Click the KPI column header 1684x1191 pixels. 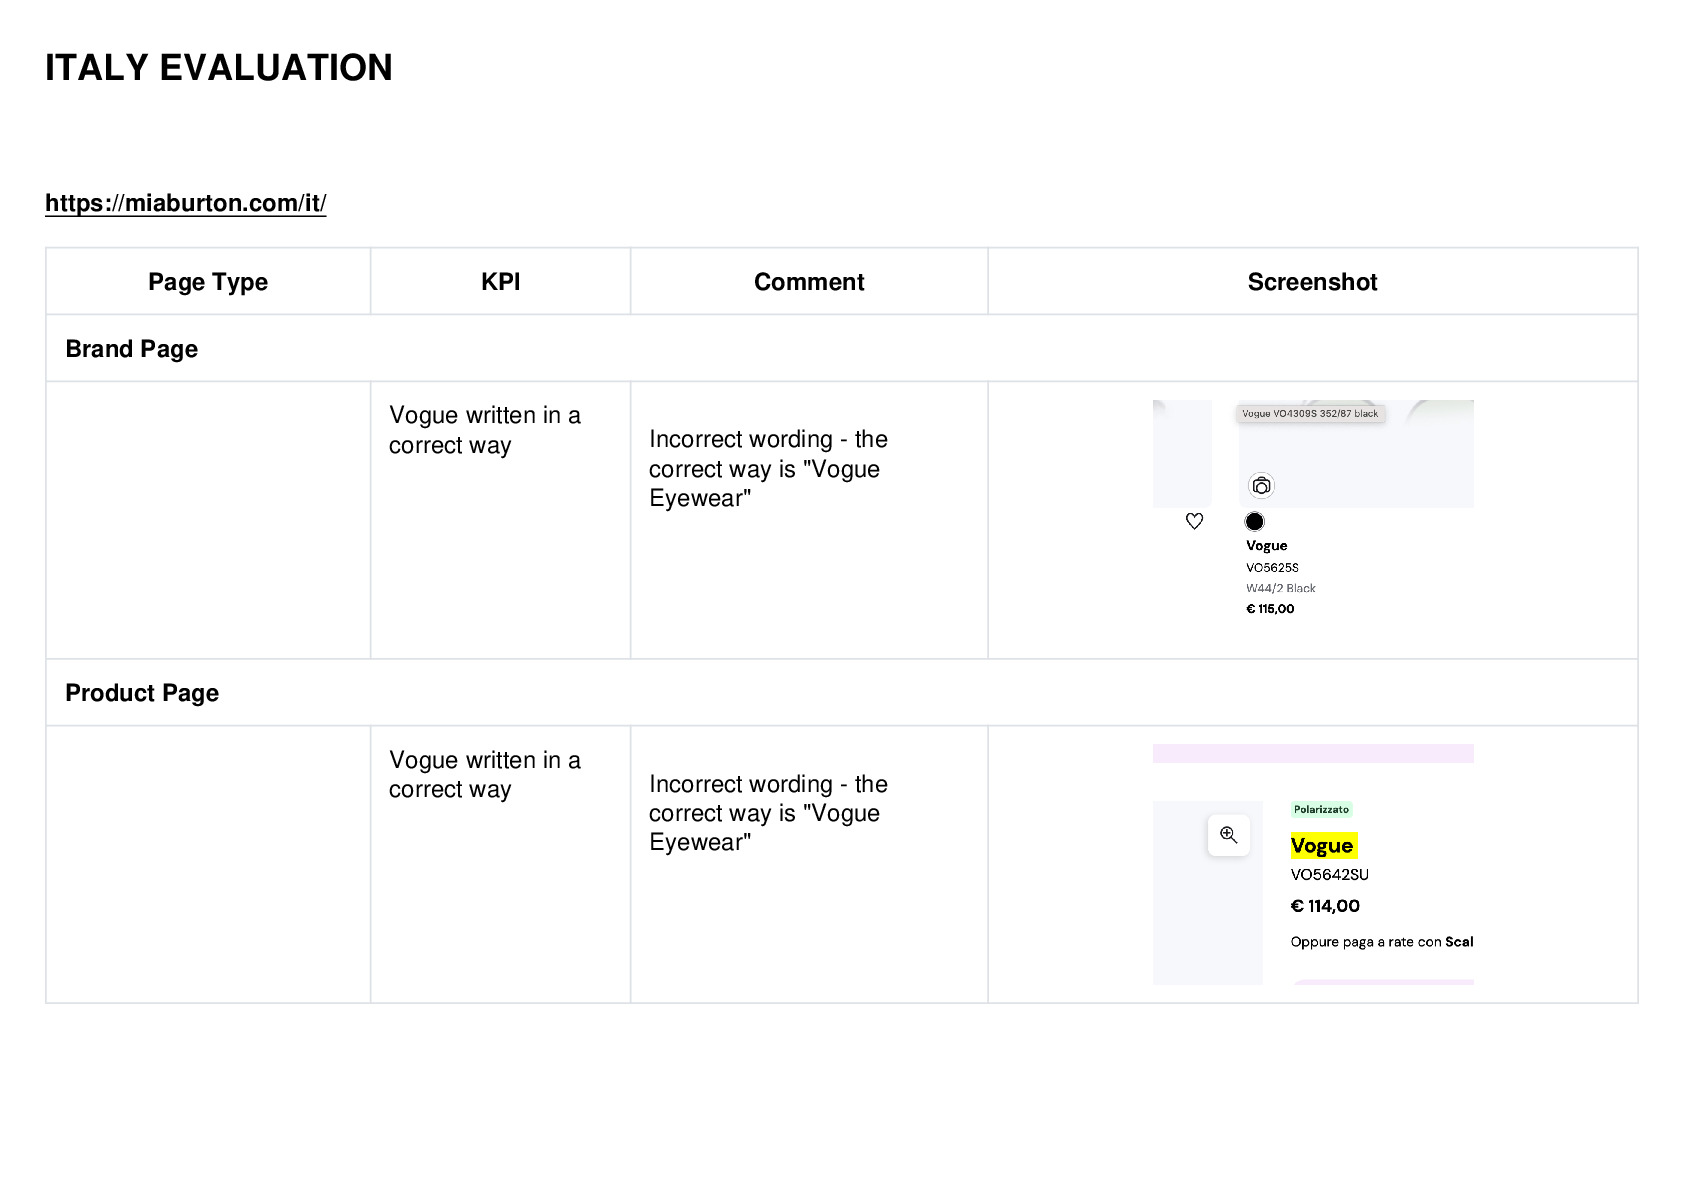click(x=500, y=282)
